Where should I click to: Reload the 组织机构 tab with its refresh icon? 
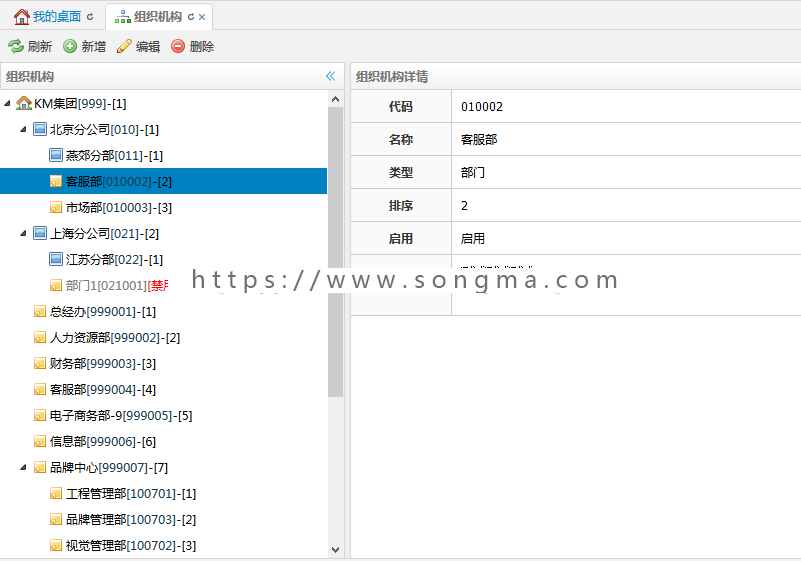coord(191,17)
